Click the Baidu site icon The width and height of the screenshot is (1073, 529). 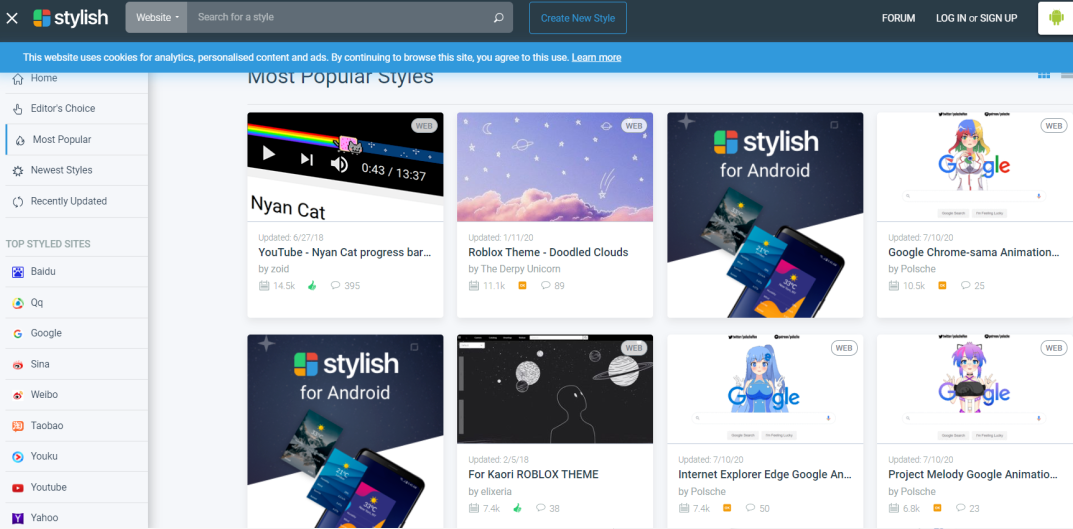tap(18, 272)
